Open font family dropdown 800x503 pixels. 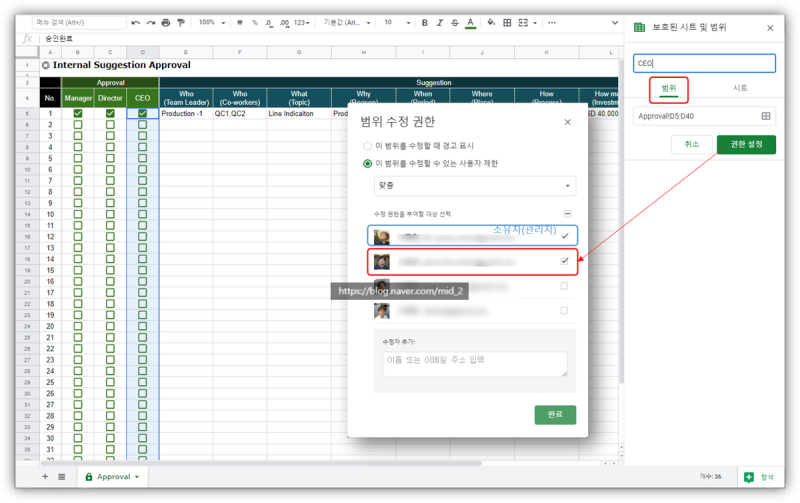[x=347, y=22]
